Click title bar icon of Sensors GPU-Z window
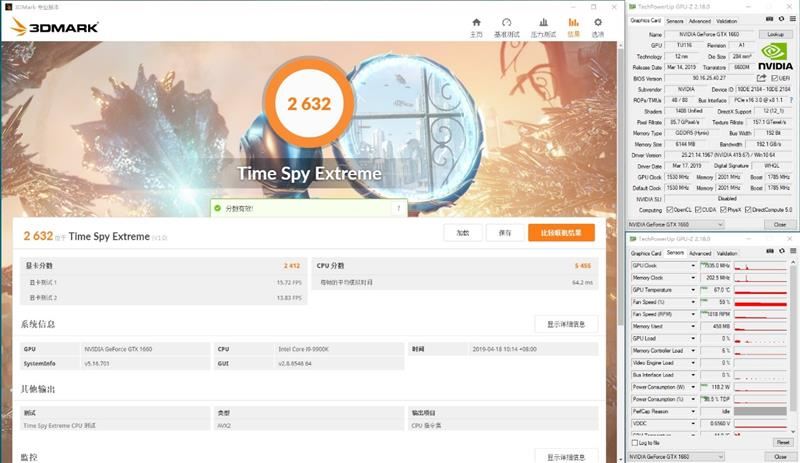 point(633,239)
